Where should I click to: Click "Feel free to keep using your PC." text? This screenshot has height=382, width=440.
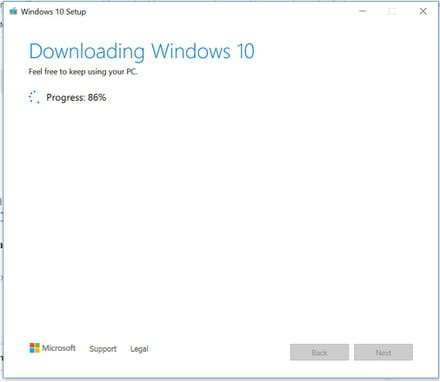click(83, 72)
